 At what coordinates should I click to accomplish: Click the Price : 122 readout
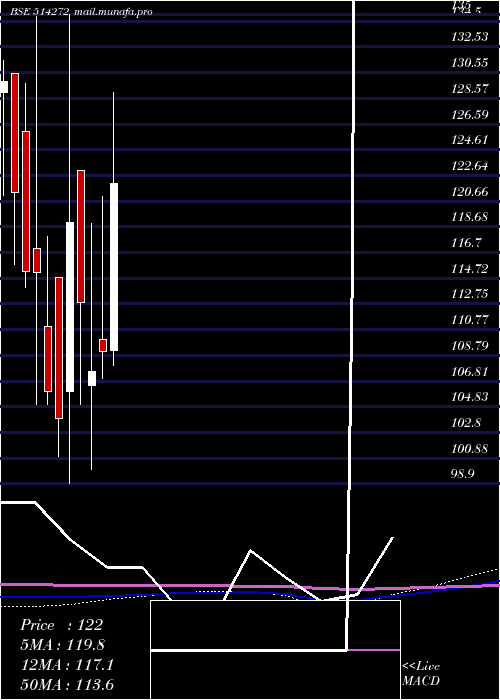pos(62,625)
